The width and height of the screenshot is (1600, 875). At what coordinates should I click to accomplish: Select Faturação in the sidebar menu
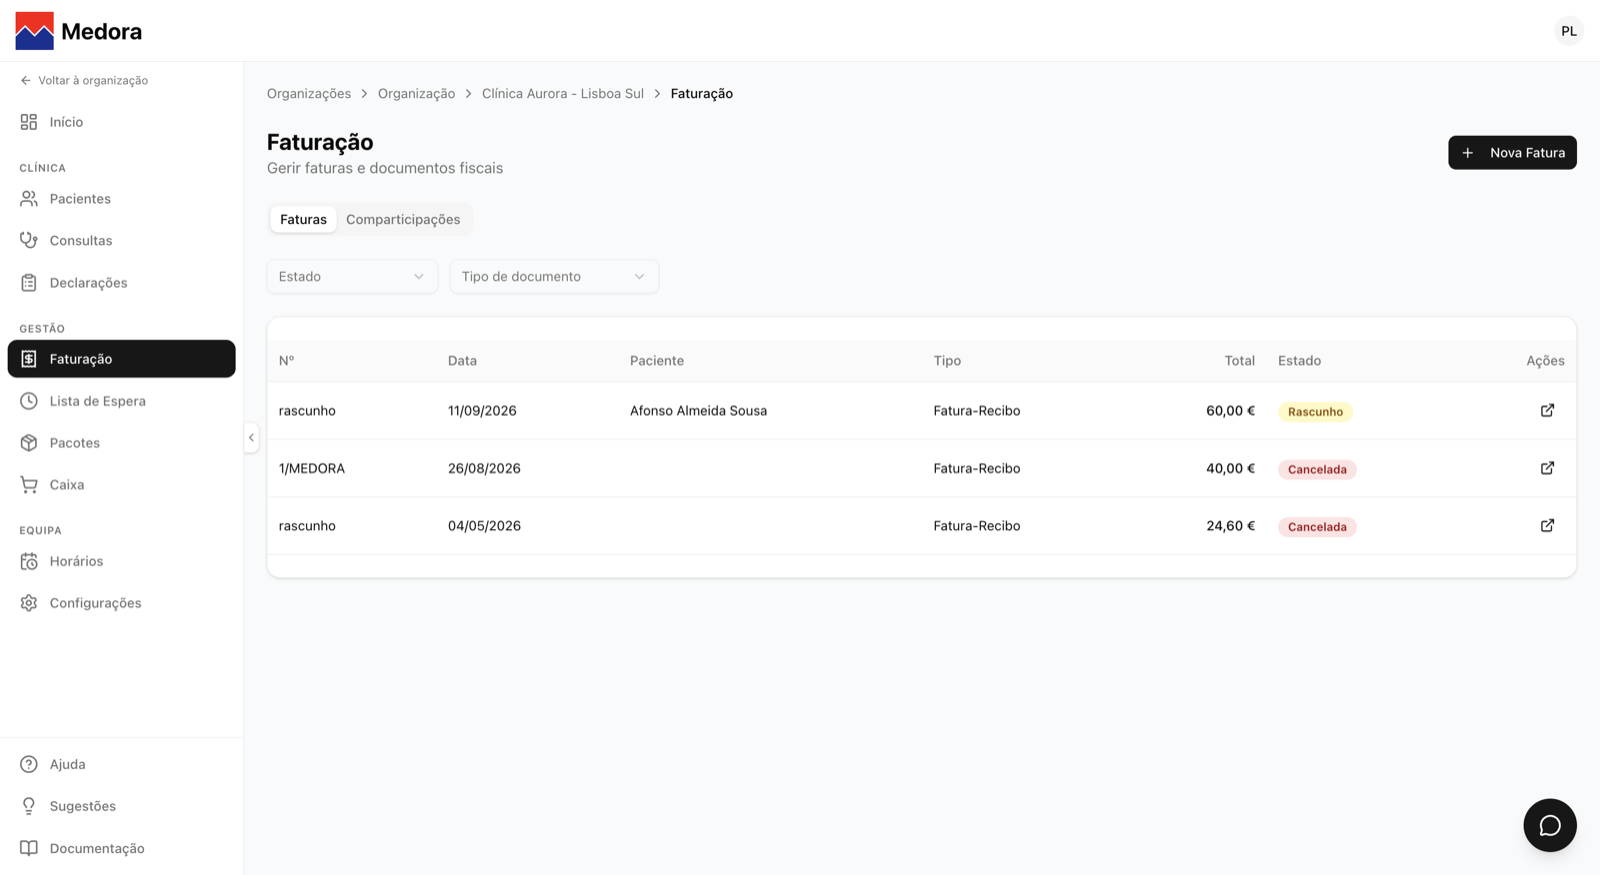point(122,359)
